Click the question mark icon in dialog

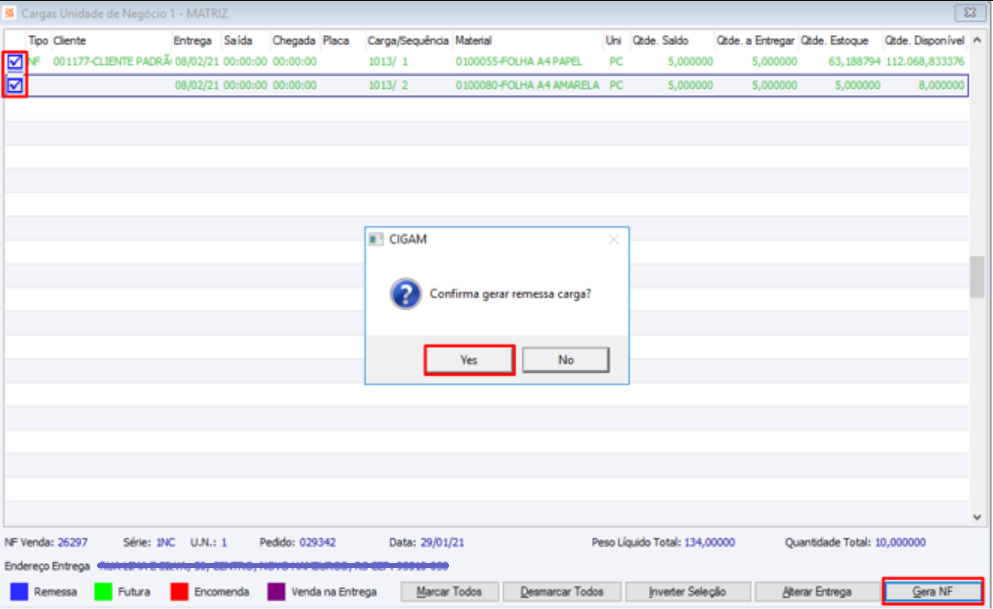[405, 294]
